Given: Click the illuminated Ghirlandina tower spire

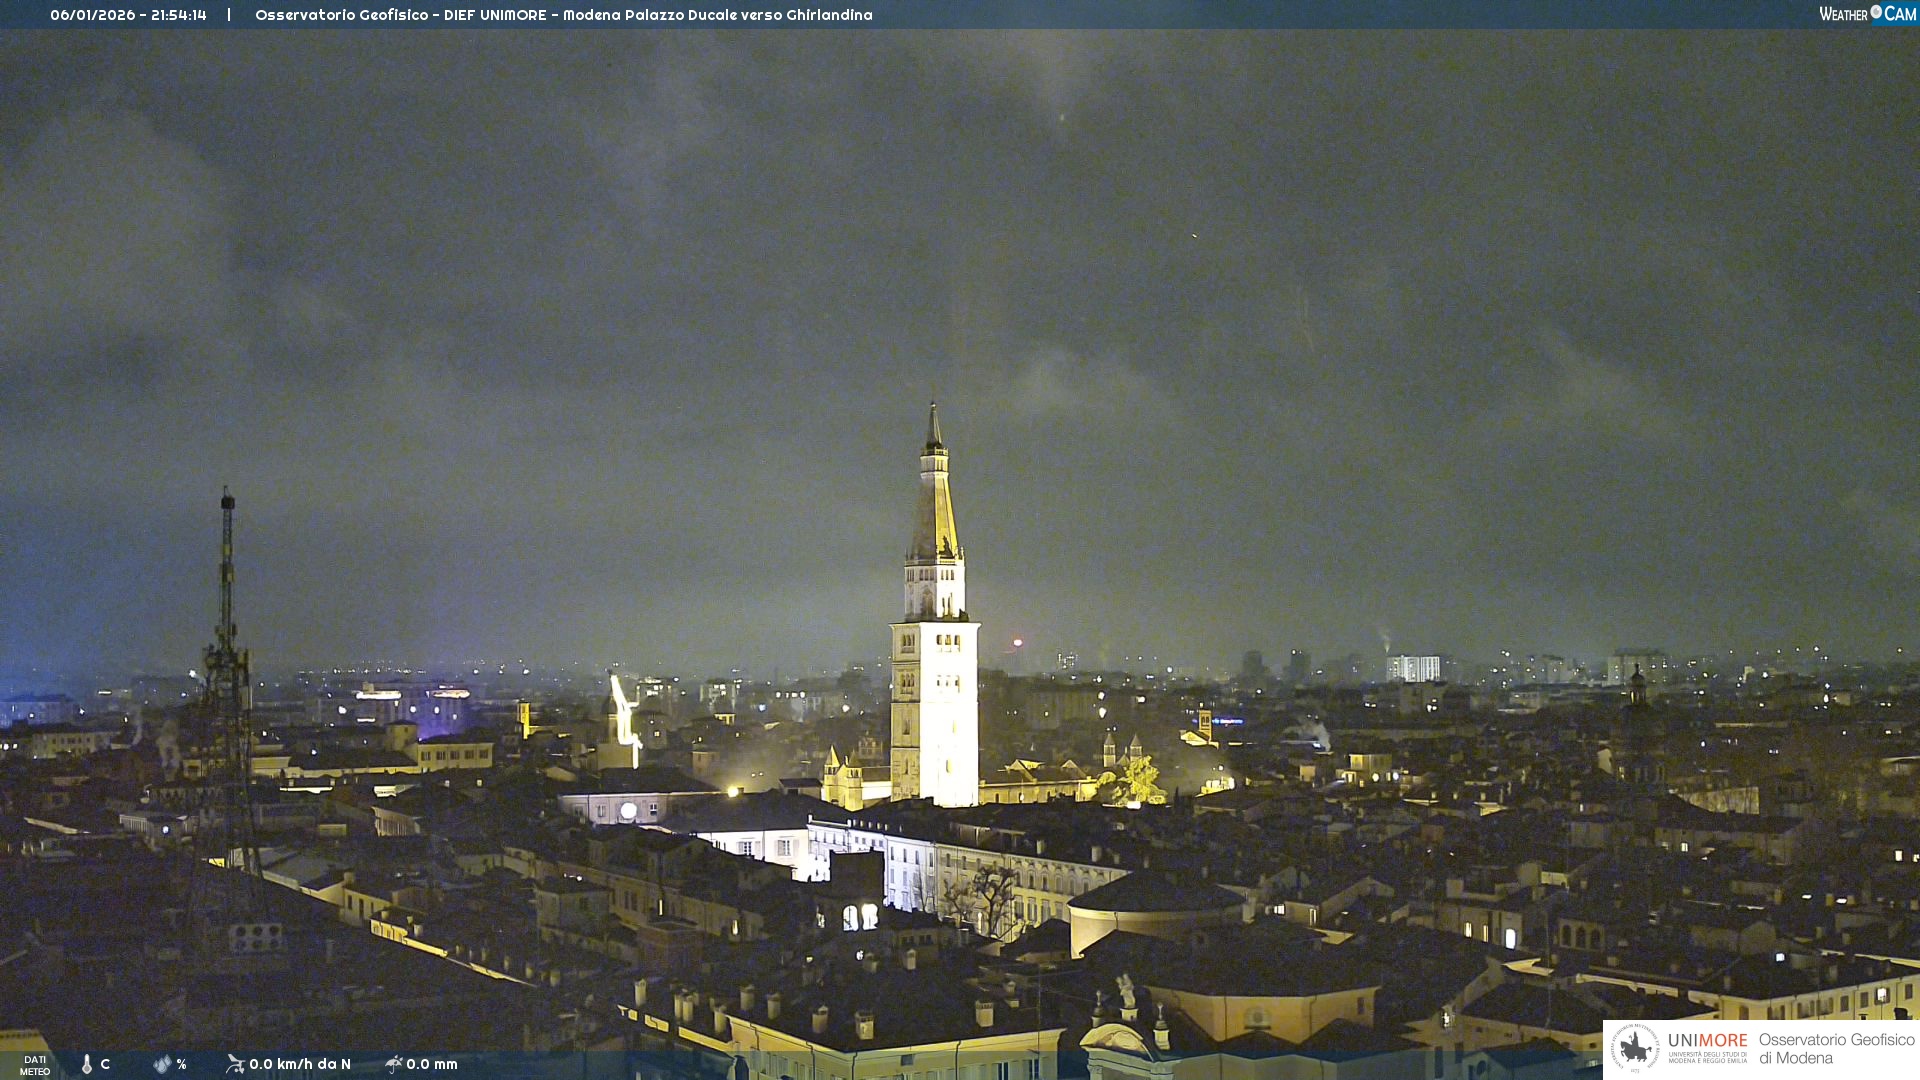Looking at the screenshot, I should pos(935,500).
